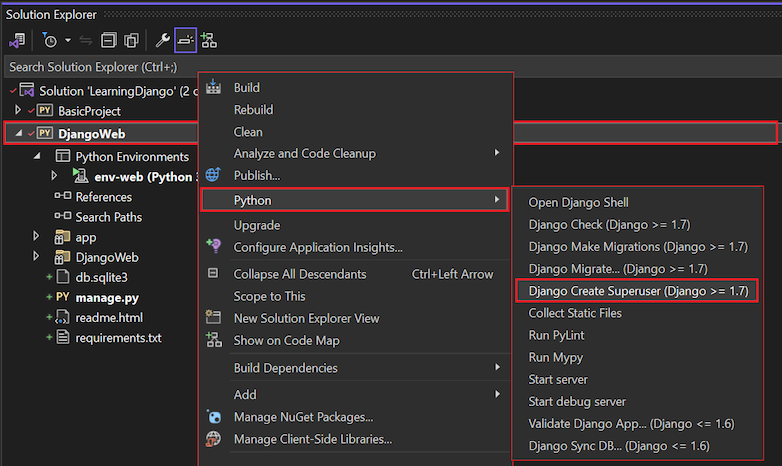Viewport: 782px width, 466px height.
Task: Click the Publish globe icon in menu
Action: (212, 175)
